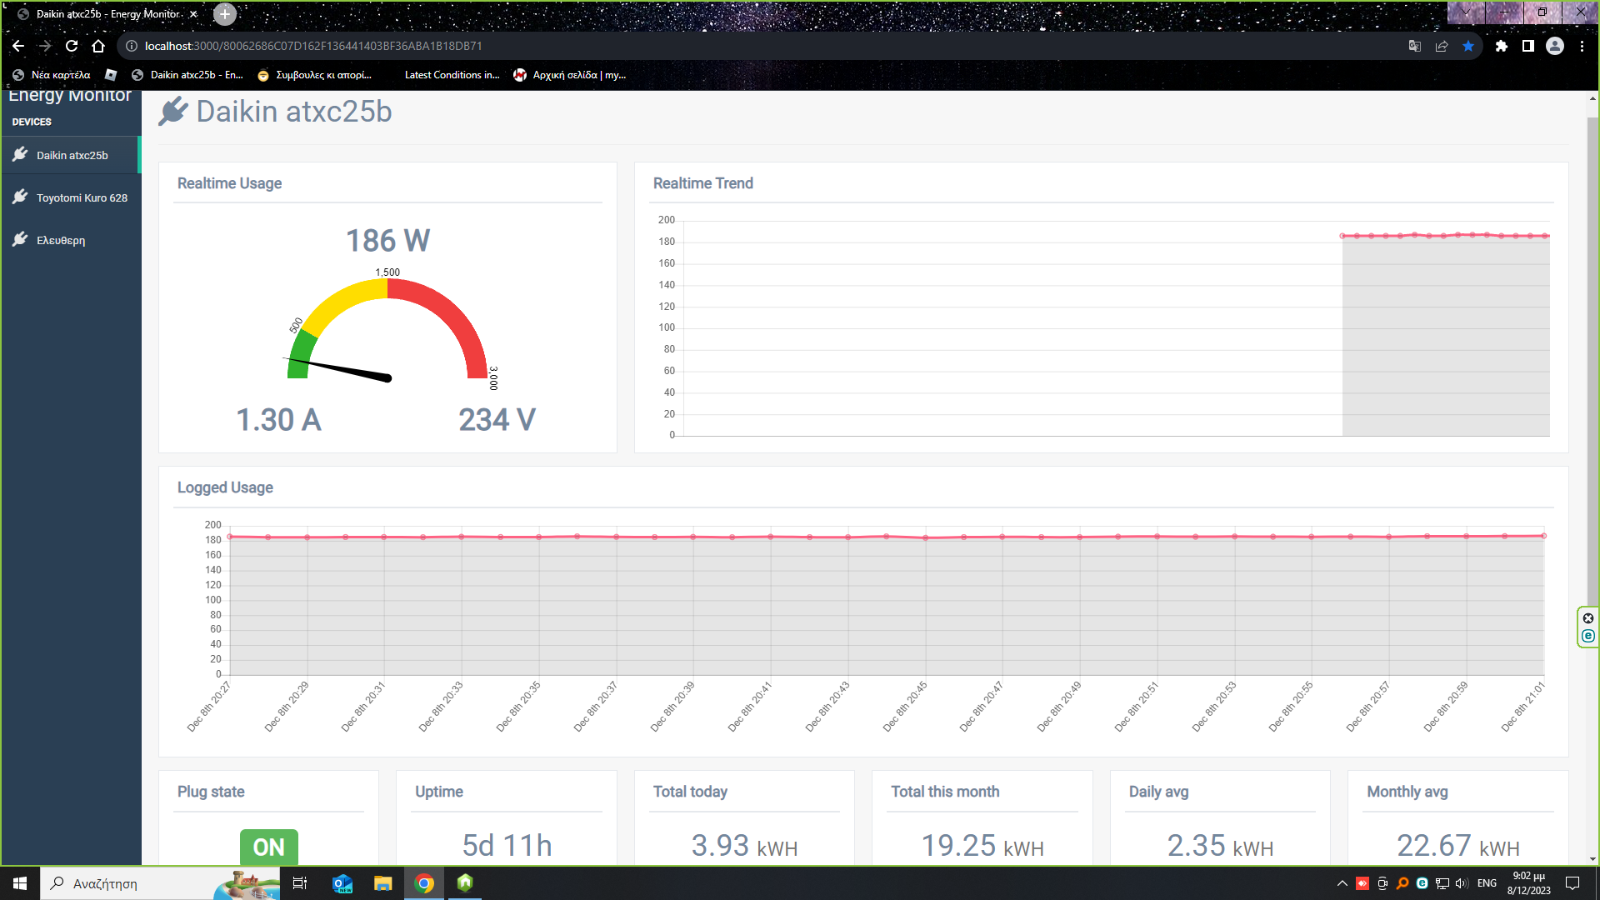Open a new browser tab

pos(225,14)
